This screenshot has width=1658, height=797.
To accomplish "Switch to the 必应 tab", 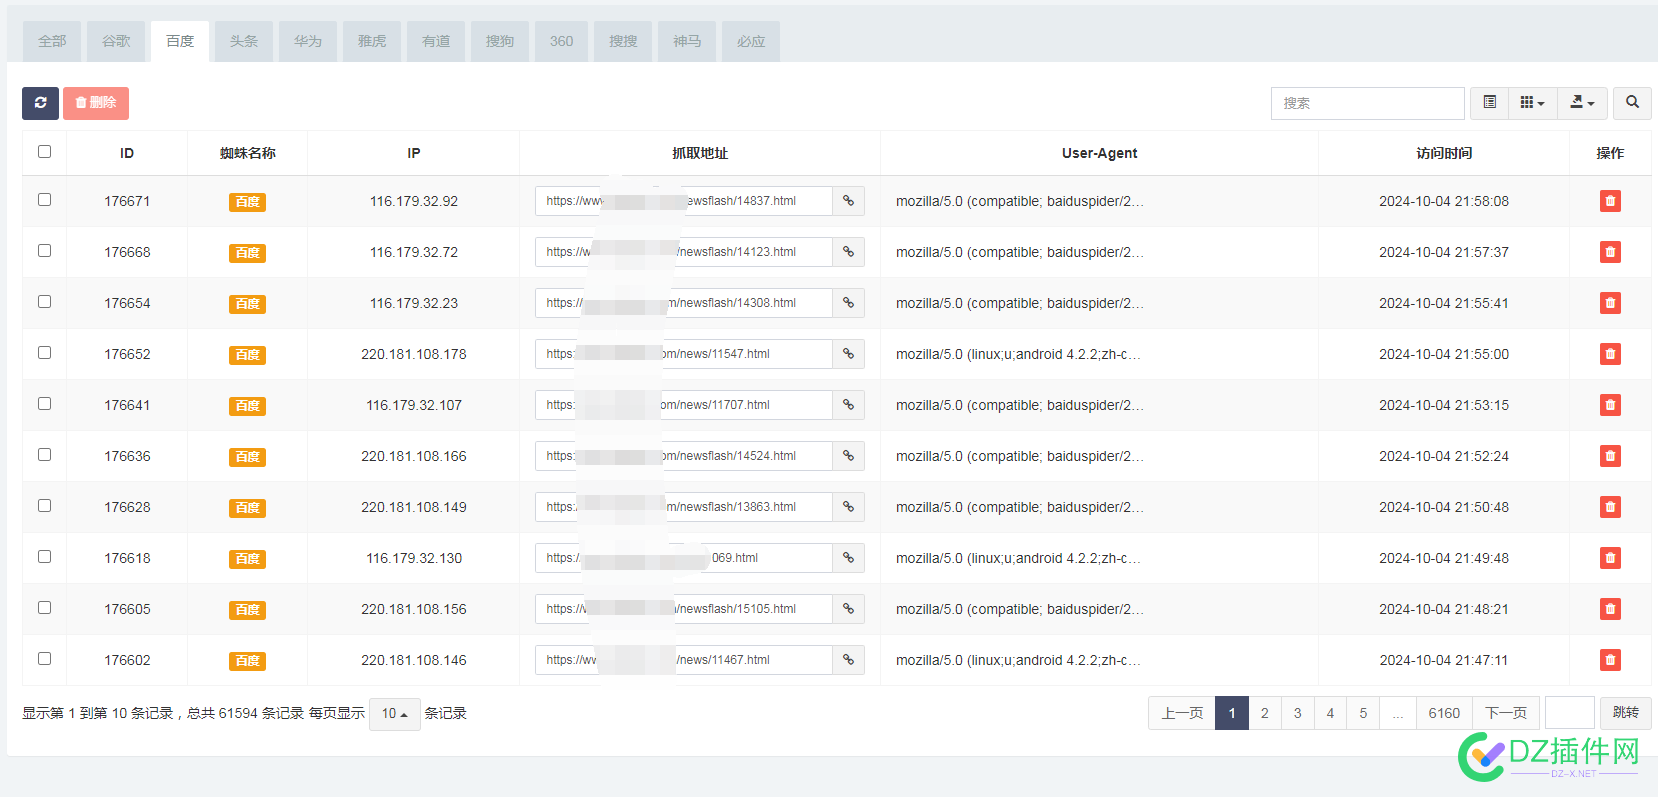I will coord(751,41).
